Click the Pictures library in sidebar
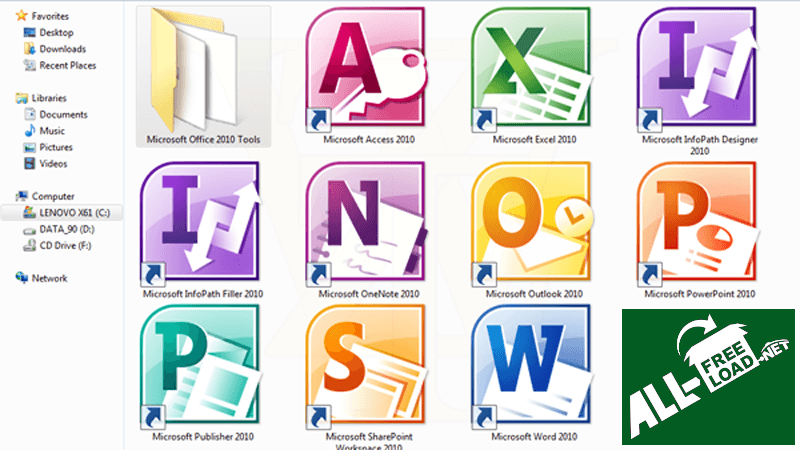The image size is (800, 450). pos(55,147)
